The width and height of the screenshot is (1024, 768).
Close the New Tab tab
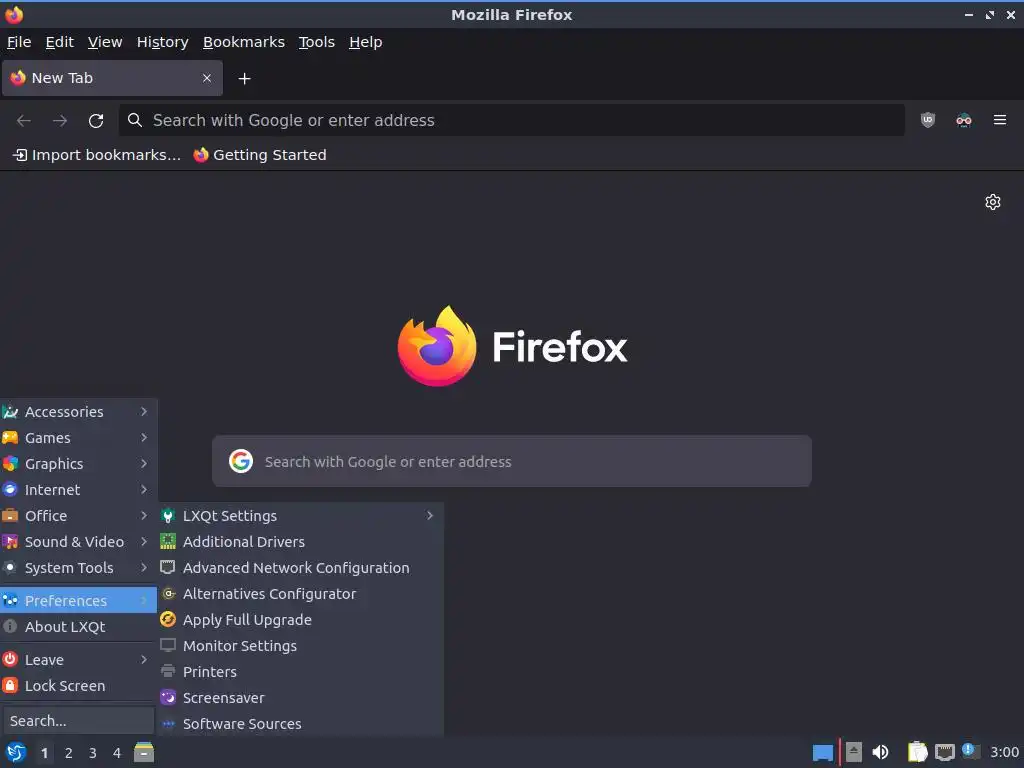(x=207, y=78)
